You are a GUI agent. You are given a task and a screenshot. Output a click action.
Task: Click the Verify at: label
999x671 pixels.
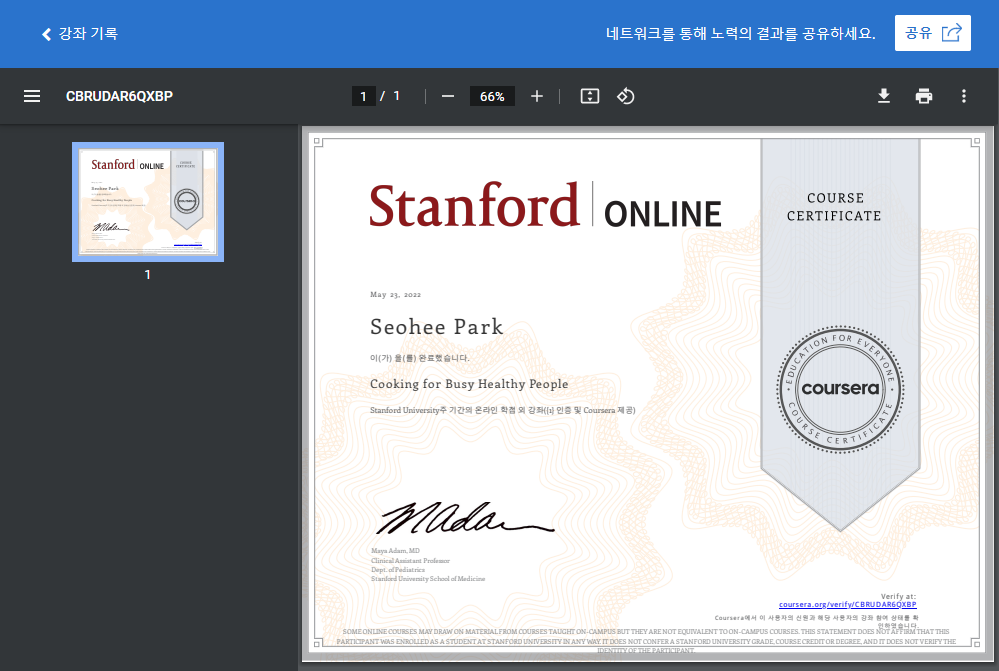pos(898,596)
